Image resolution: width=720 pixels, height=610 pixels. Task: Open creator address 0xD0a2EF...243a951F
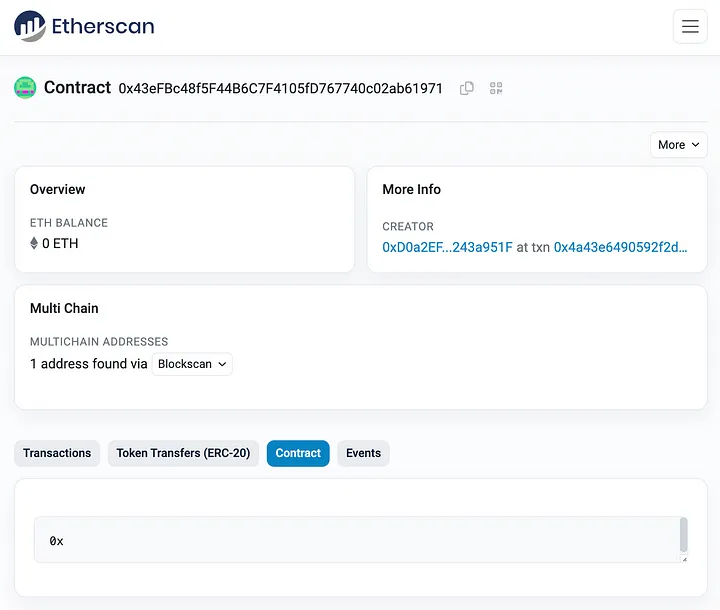(x=447, y=247)
